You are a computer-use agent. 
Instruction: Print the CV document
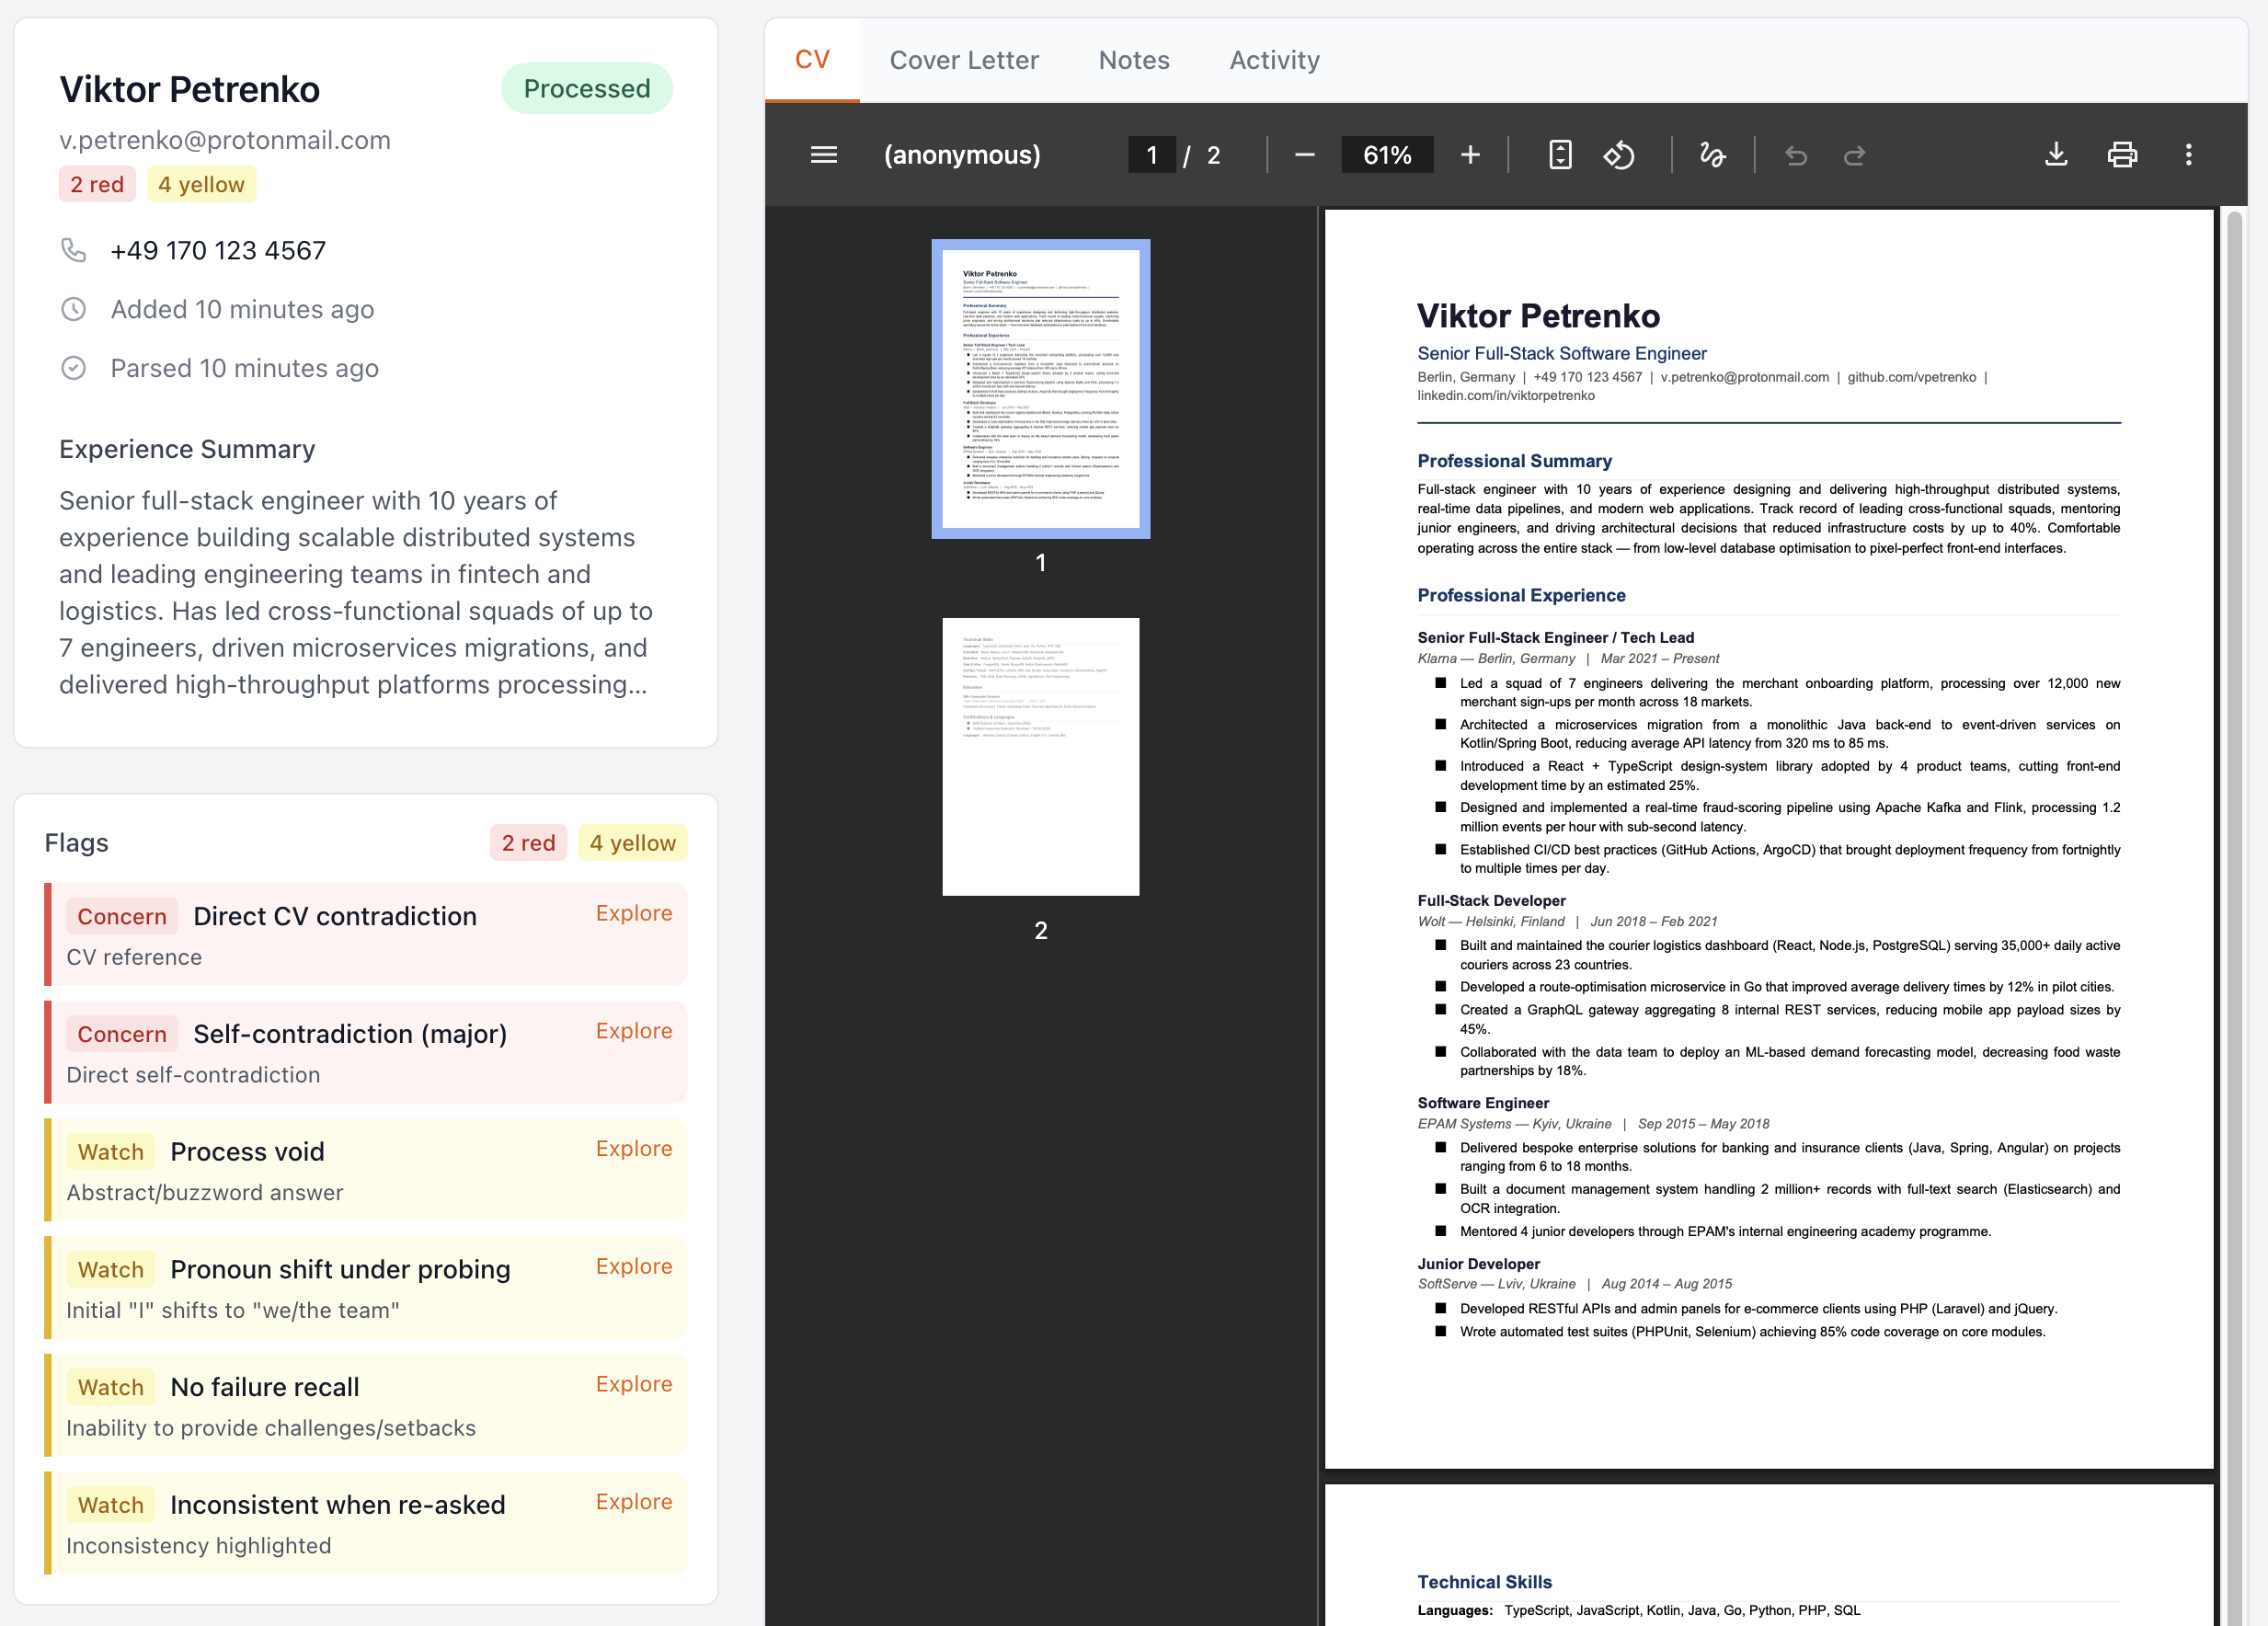click(2122, 155)
